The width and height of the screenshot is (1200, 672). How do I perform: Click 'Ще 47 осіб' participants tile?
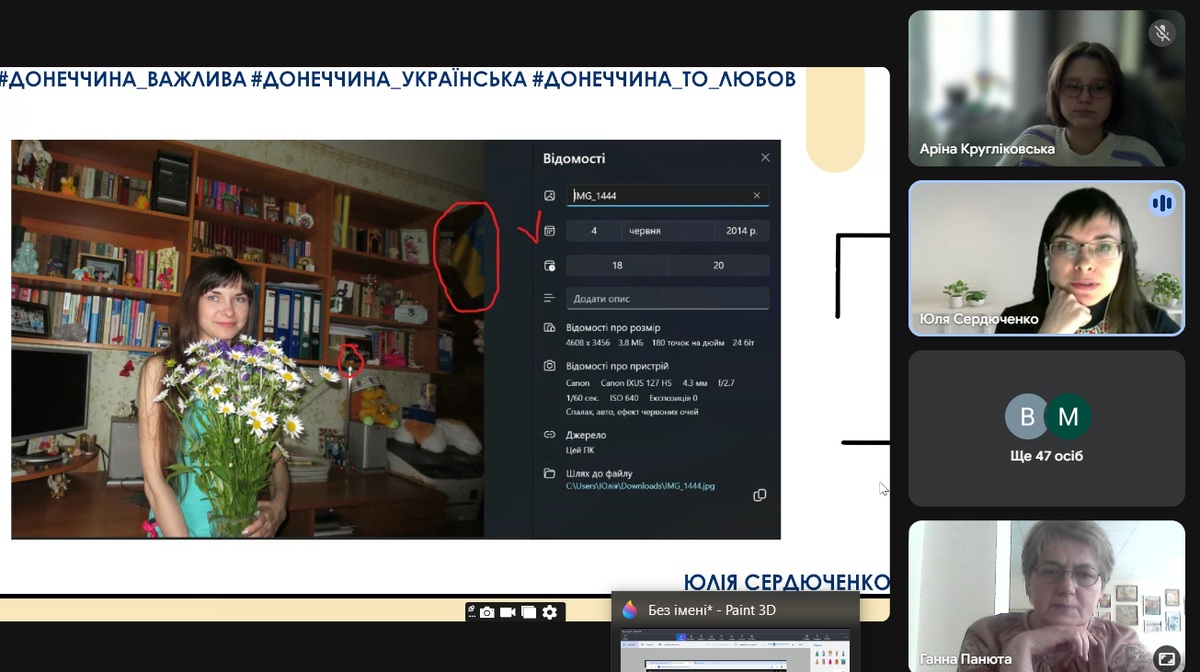click(x=1047, y=428)
